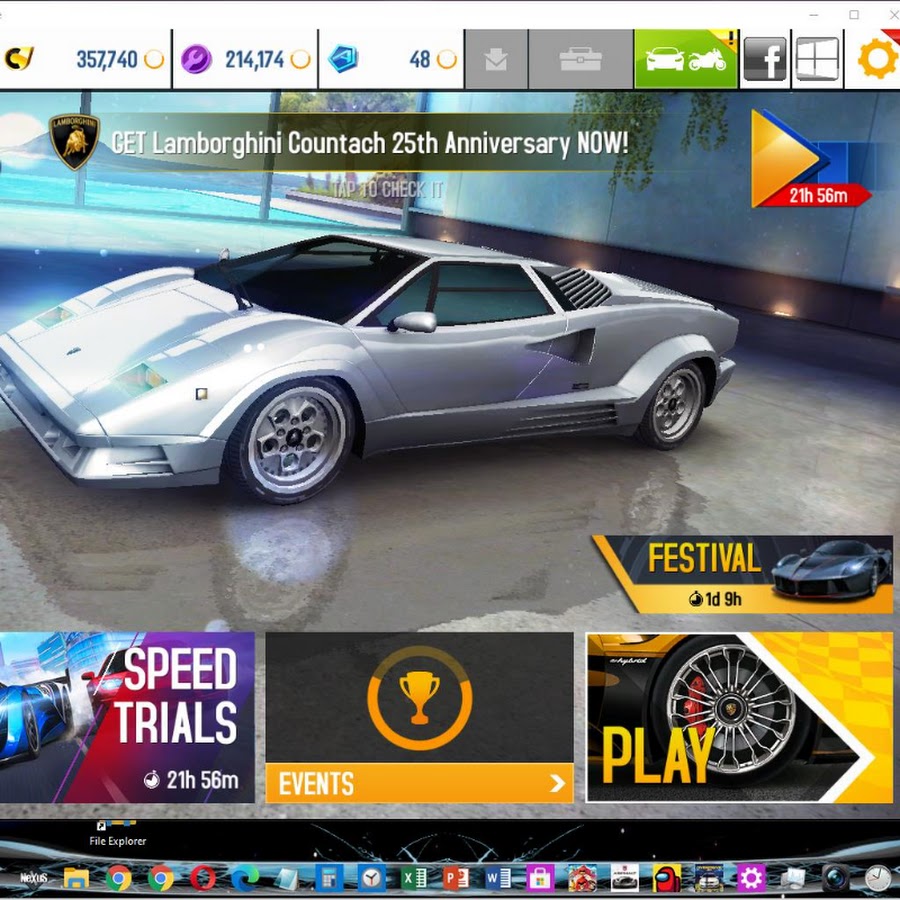Click the Nexus dock logo
Image resolution: width=900 pixels, height=900 pixels.
pyautogui.click(x=33, y=878)
